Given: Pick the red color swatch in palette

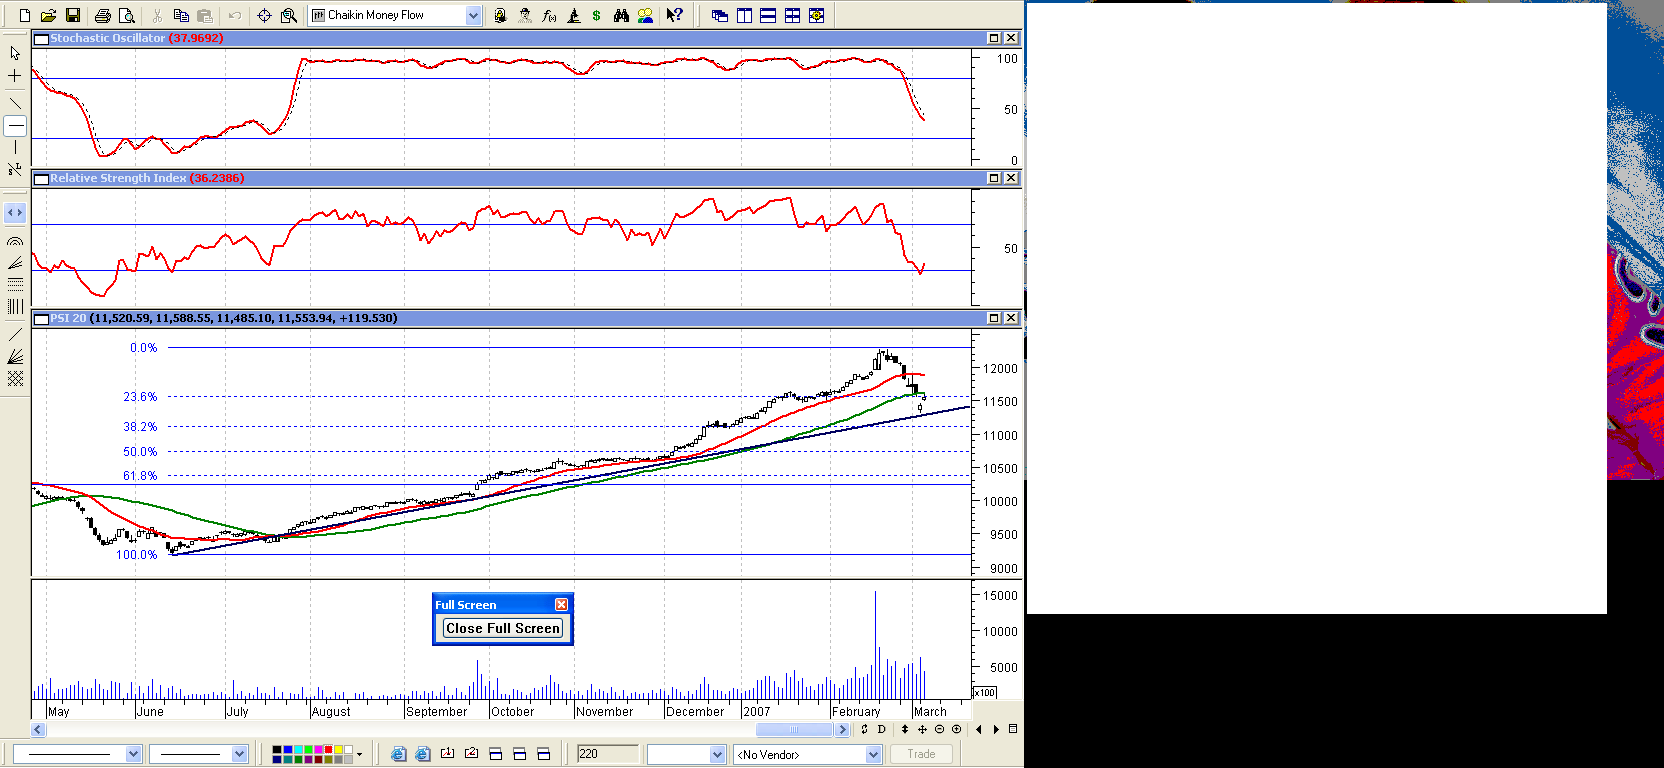Looking at the screenshot, I should (x=328, y=749).
